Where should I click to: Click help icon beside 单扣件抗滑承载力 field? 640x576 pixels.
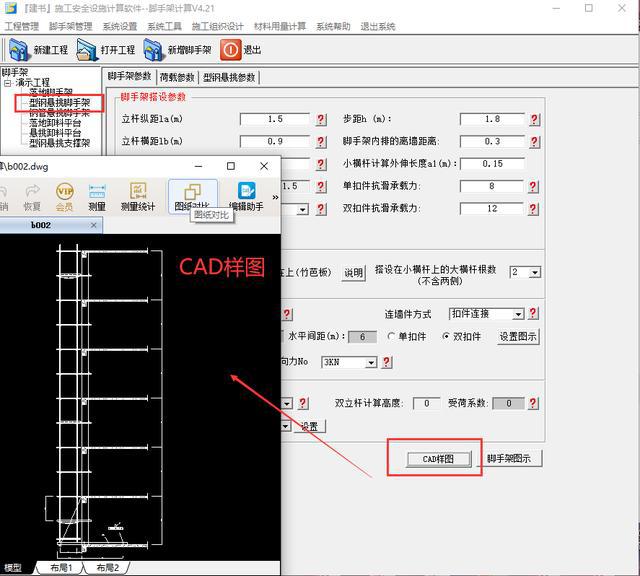tap(533, 187)
